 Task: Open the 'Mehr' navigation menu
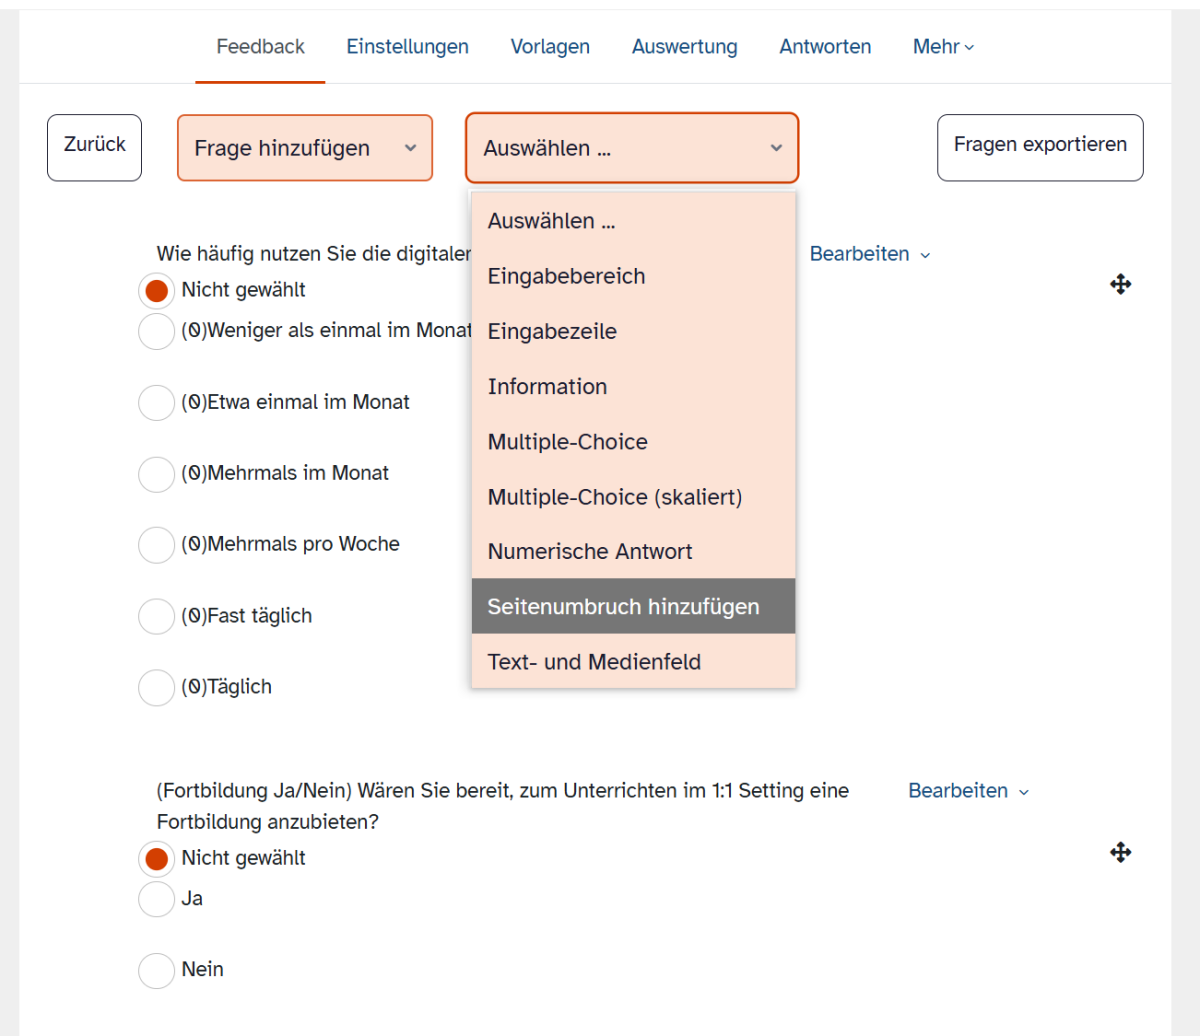[x=943, y=47]
